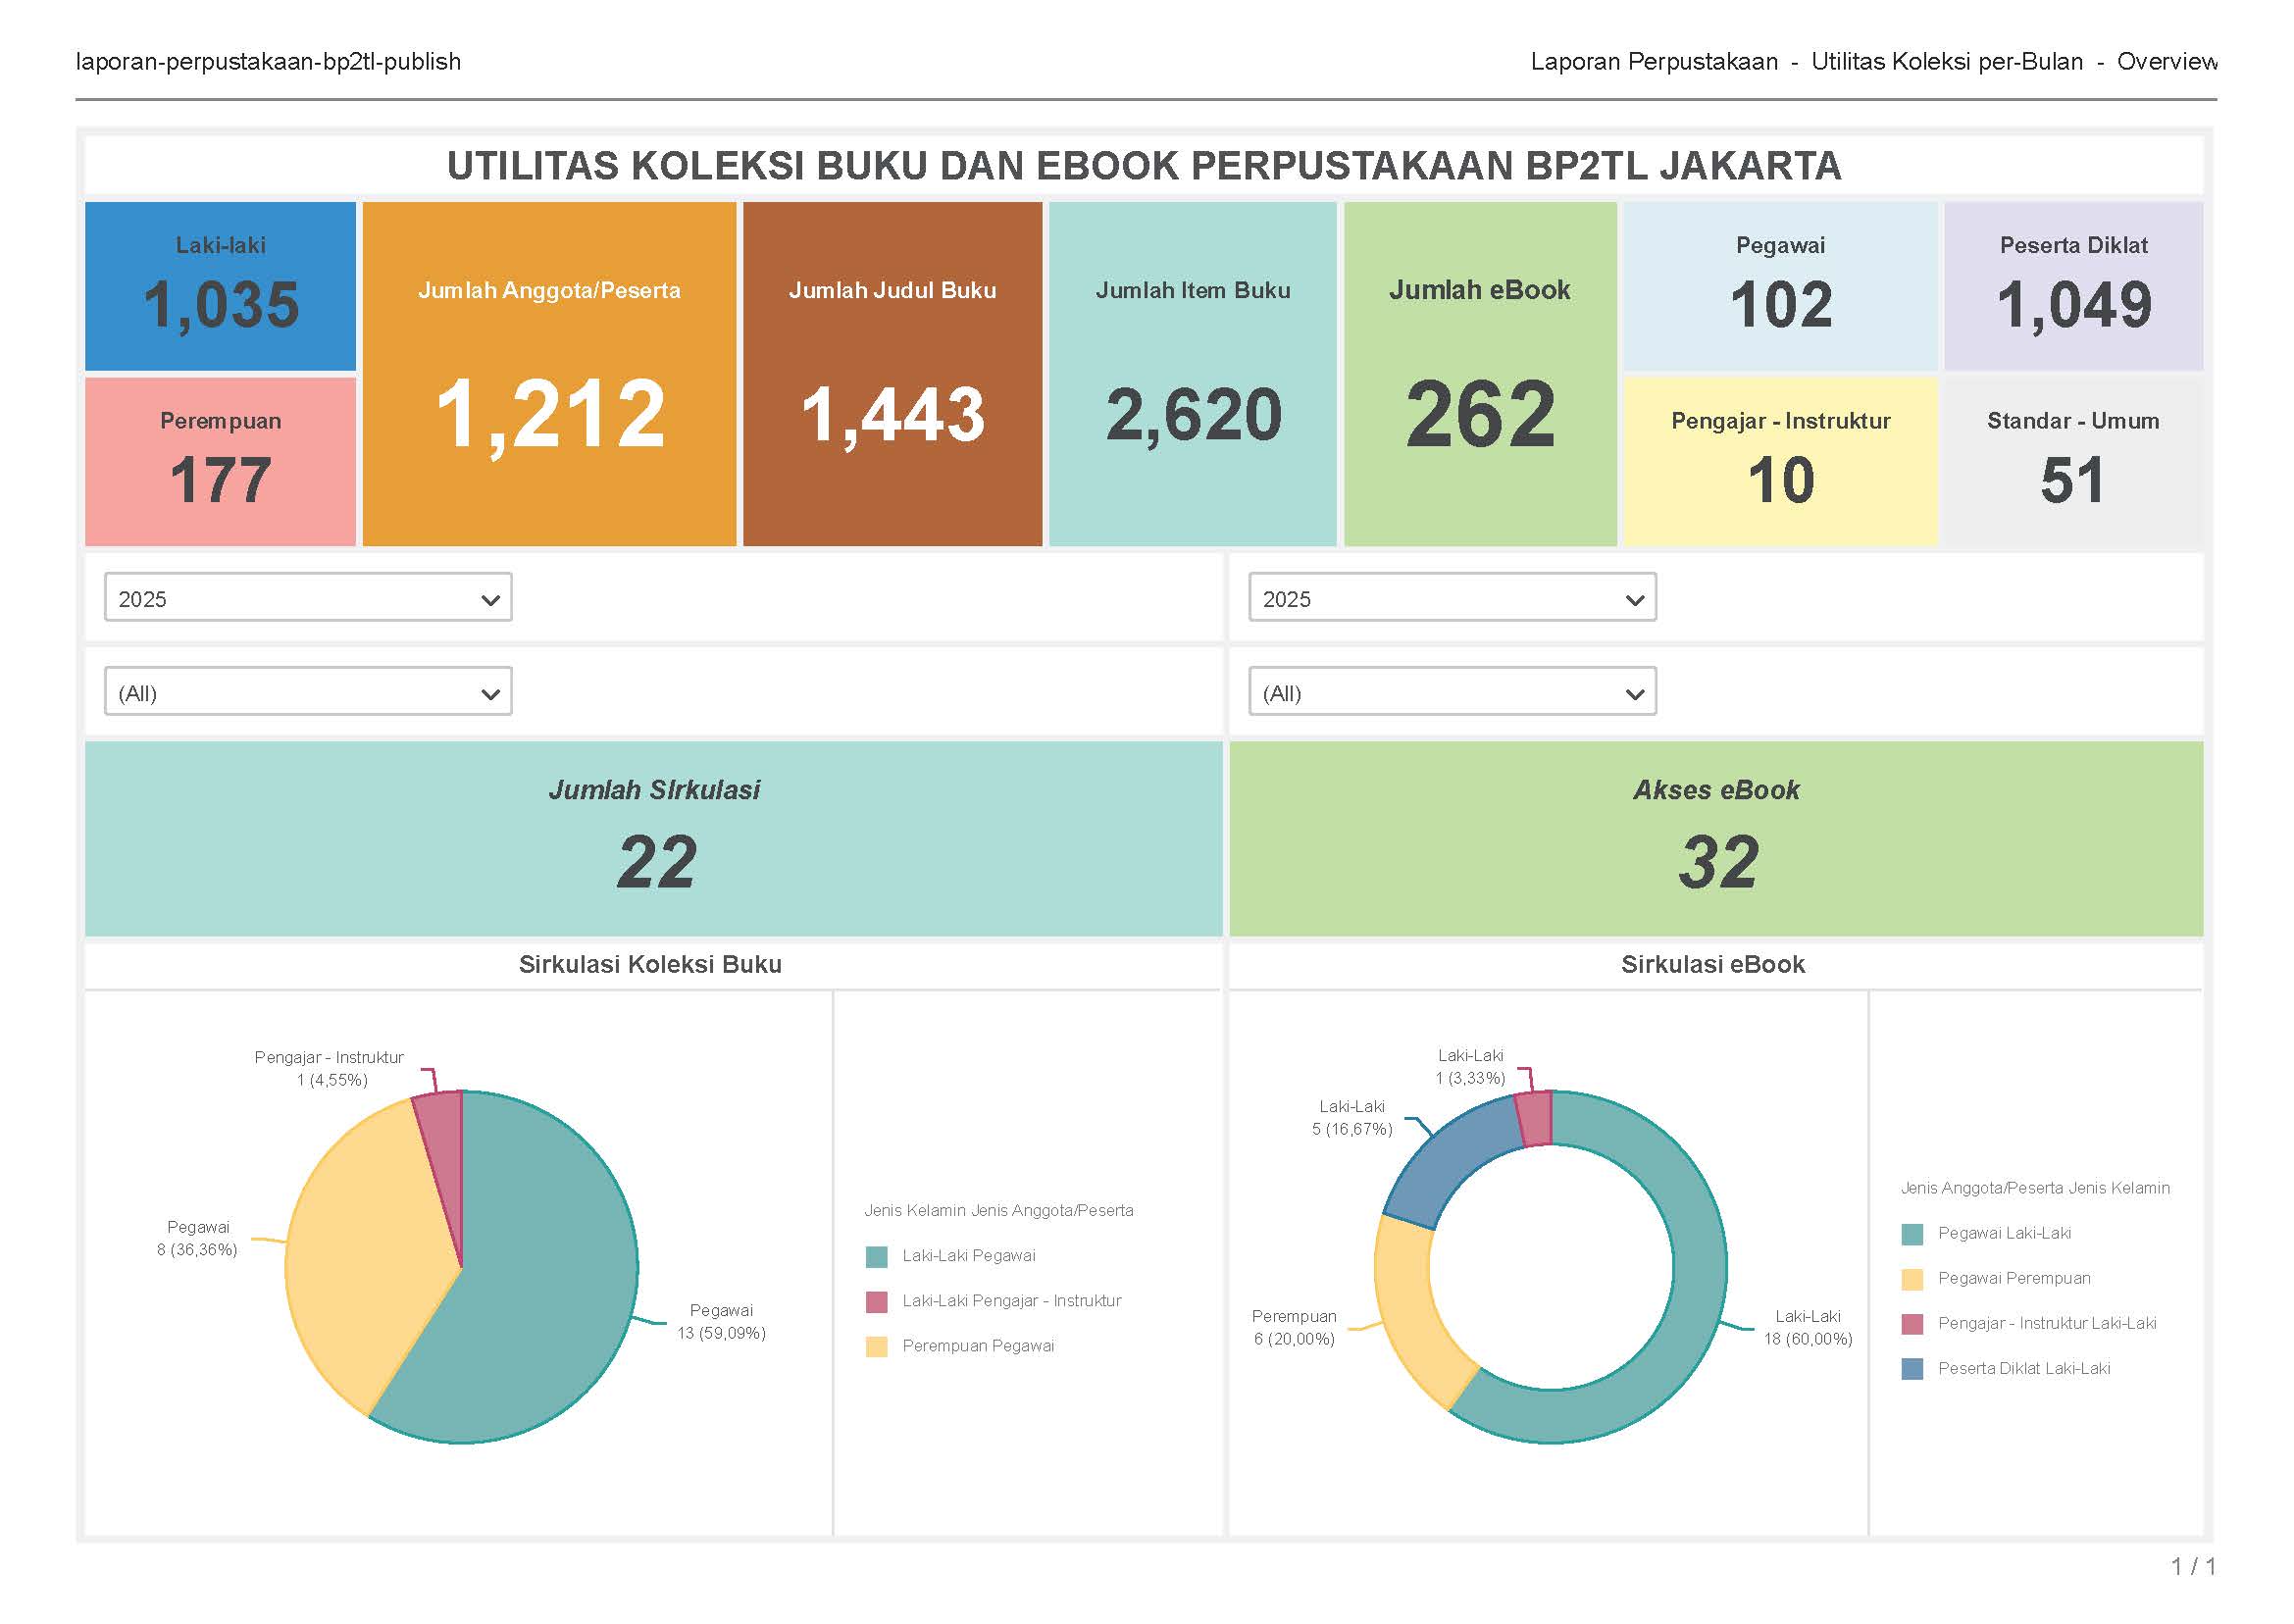Image resolution: width=2294 pixels, height=1624 pixels.
Task: Click Laki-Laki Pegawai teal legend swatch
Action: 876,1257
